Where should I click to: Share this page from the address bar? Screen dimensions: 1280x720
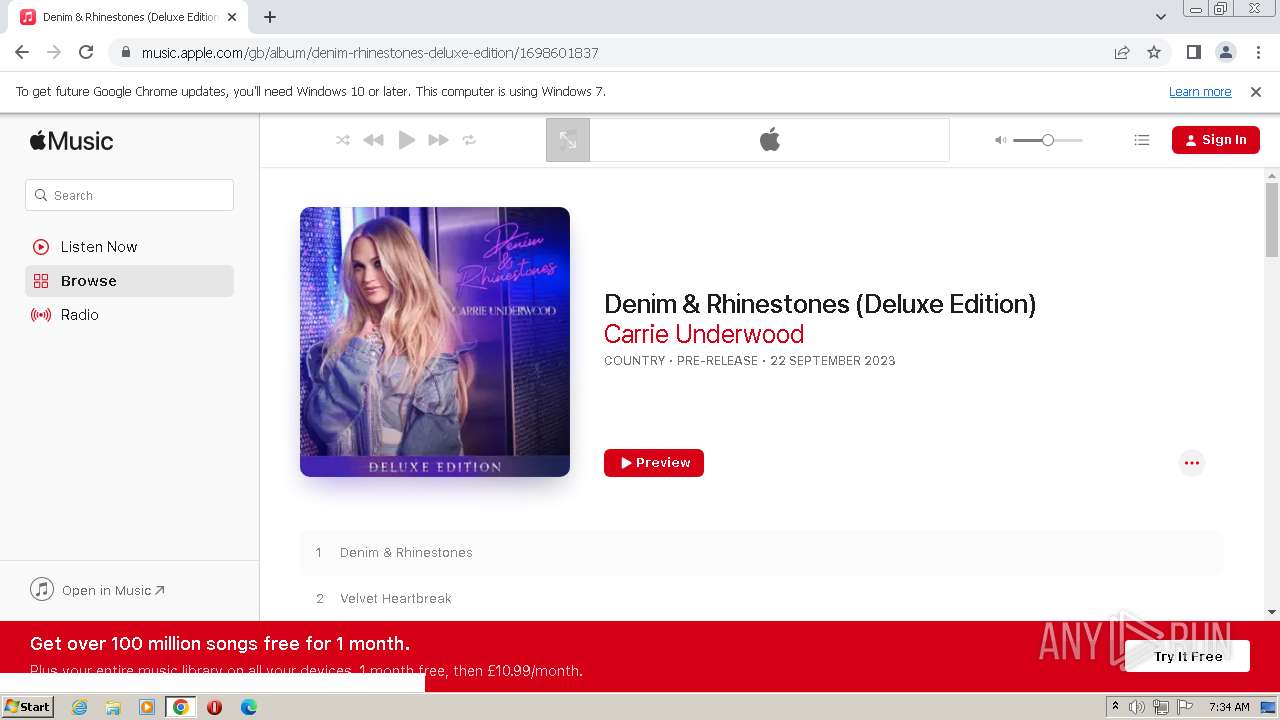[1122, 52]
